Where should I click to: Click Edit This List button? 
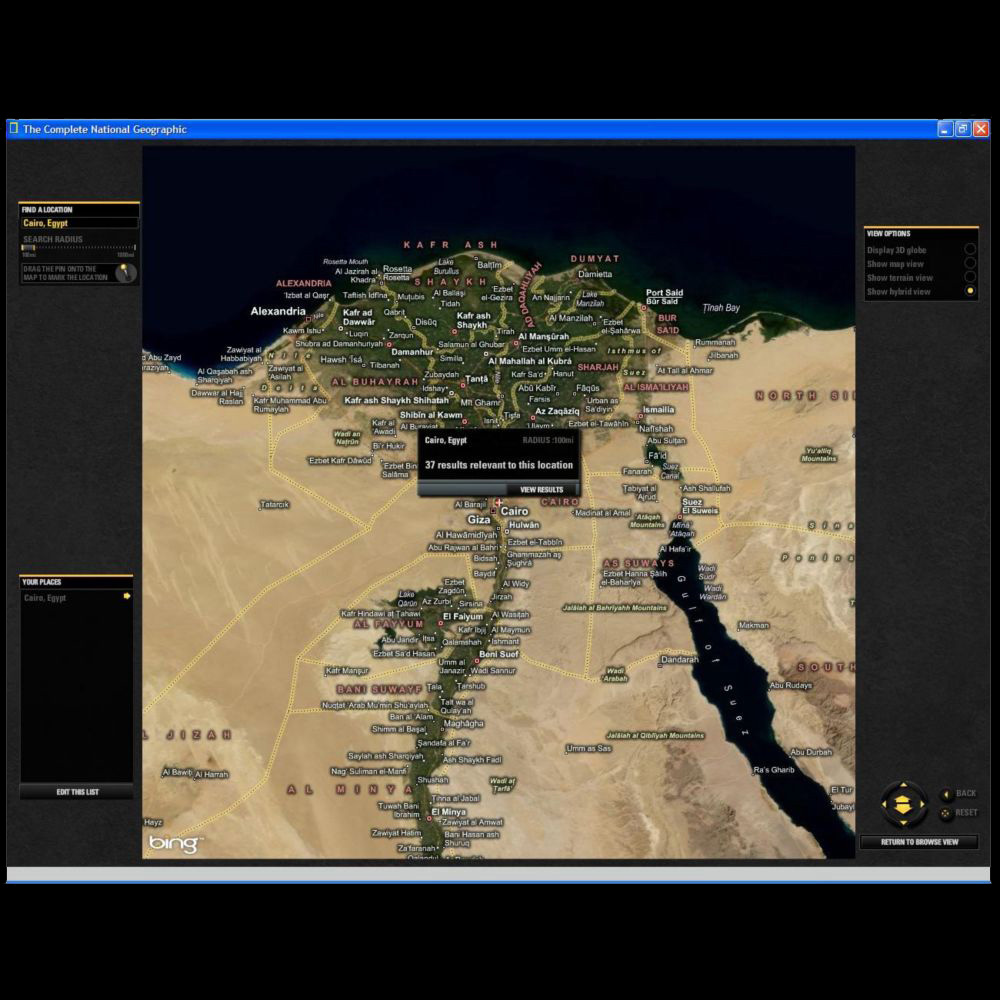point(77,792)
